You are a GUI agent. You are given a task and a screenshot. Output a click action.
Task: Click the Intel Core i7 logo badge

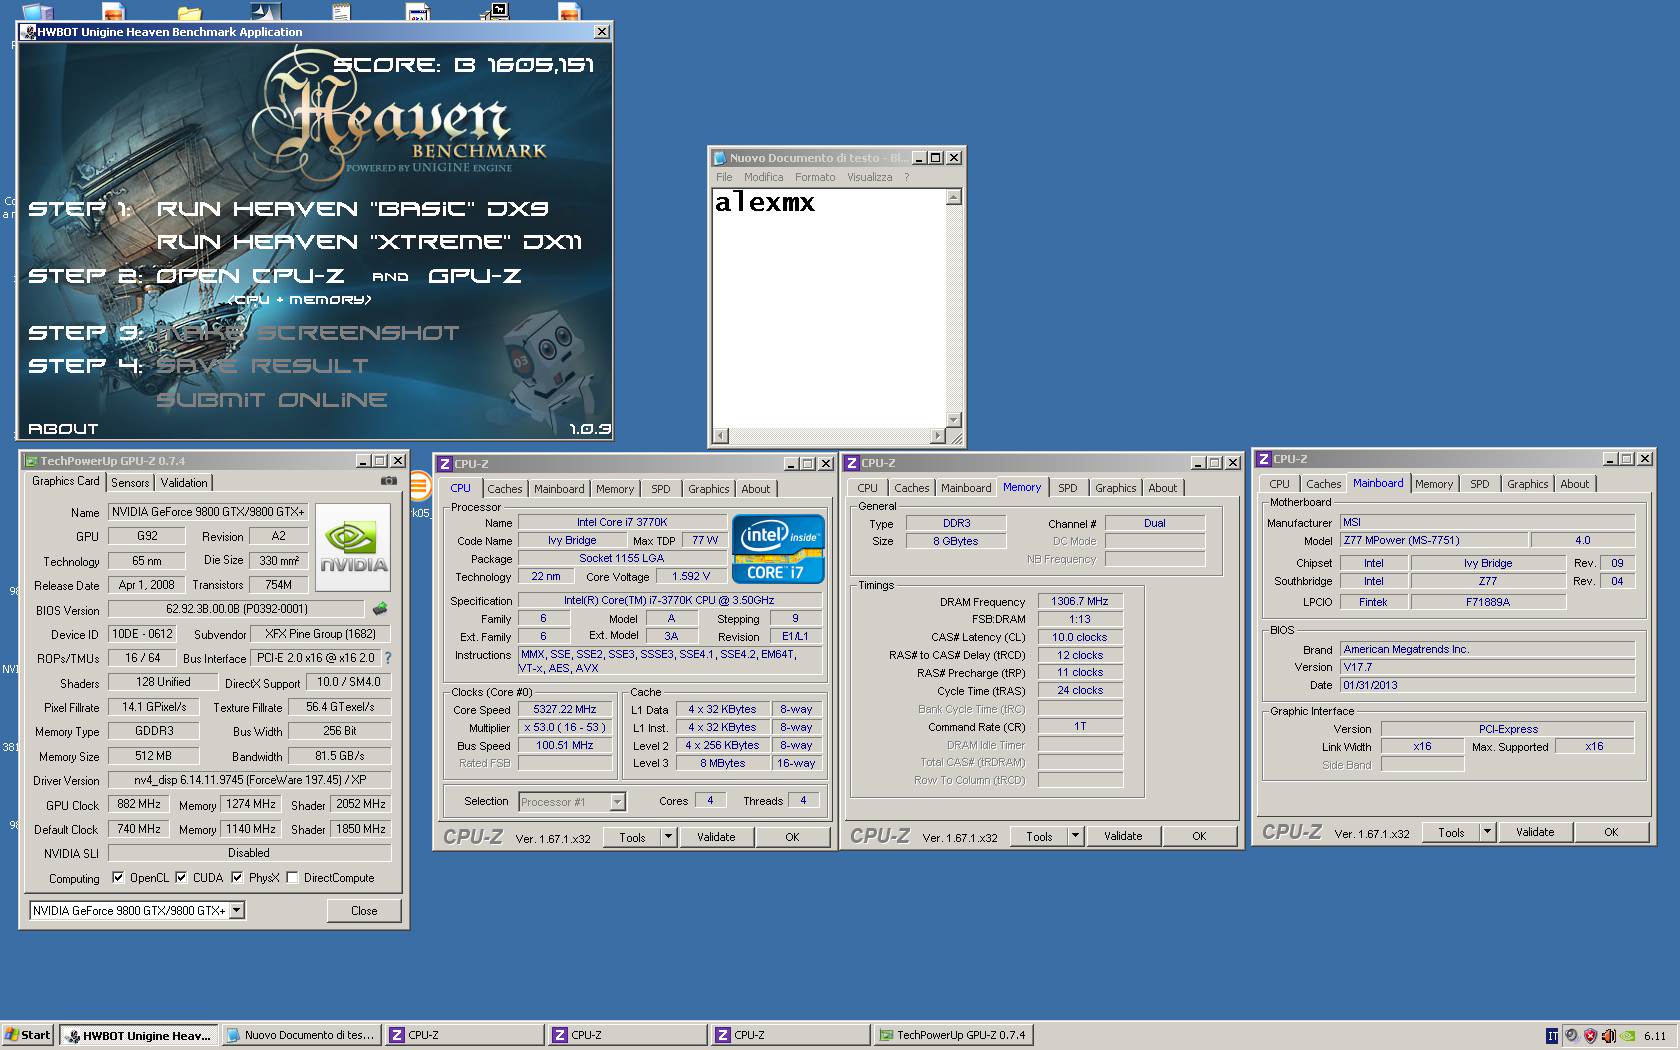(x=778, y=548)
